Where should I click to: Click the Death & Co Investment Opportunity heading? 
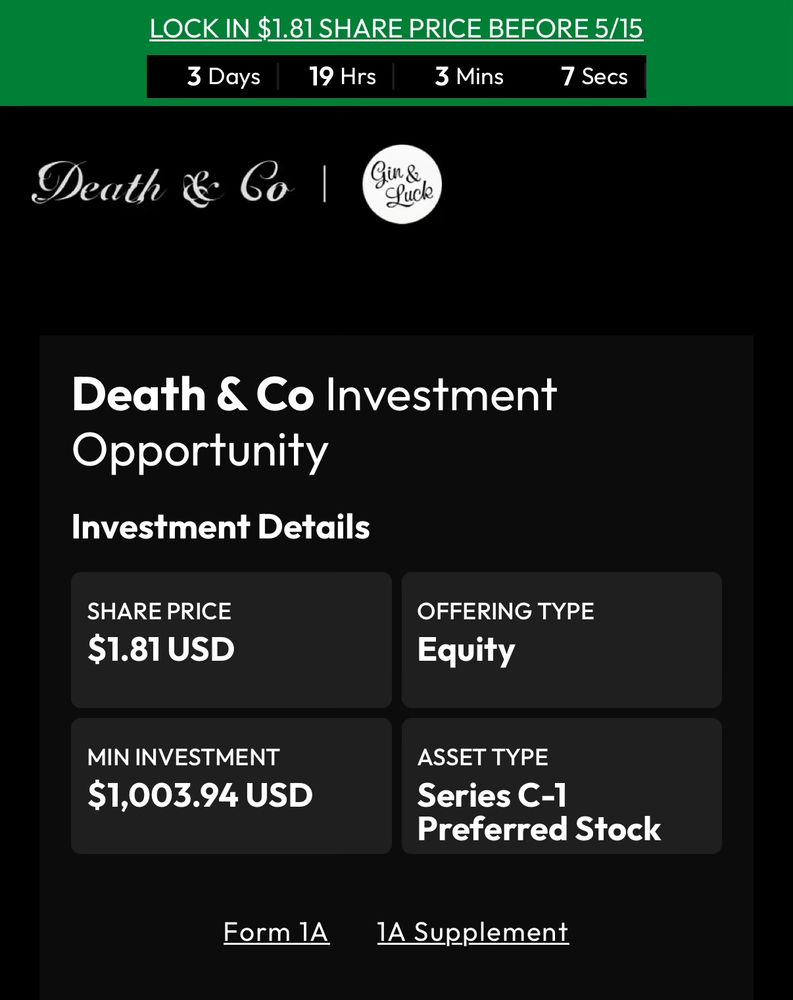tap(314, 421)
